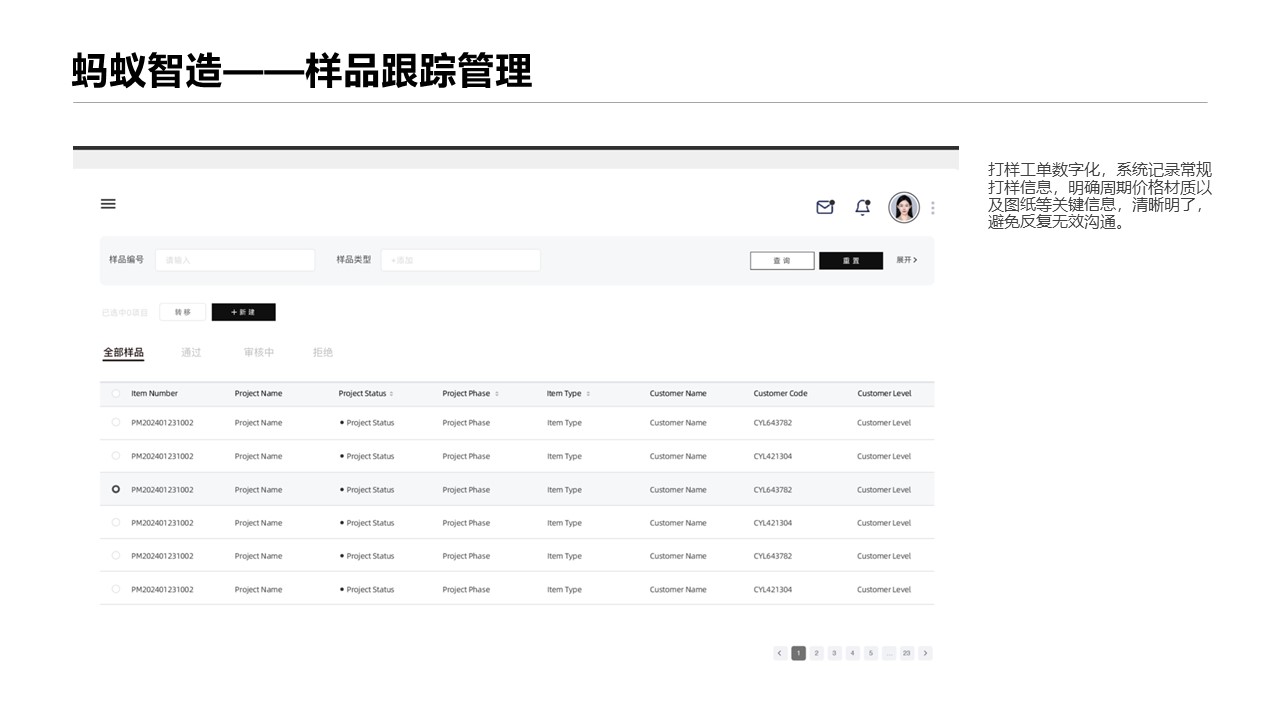Image resolution: width=1280 pixels, height=720 pixels.
Task: Open the hamburger navigation menu
Action: click(108, 204)
